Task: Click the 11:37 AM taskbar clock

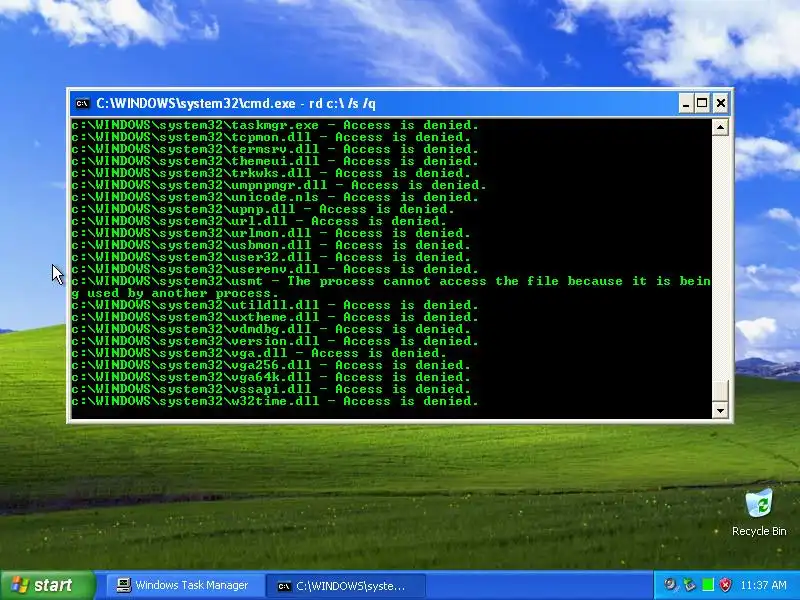Action: pyautogui.click(x=764, y=585)
